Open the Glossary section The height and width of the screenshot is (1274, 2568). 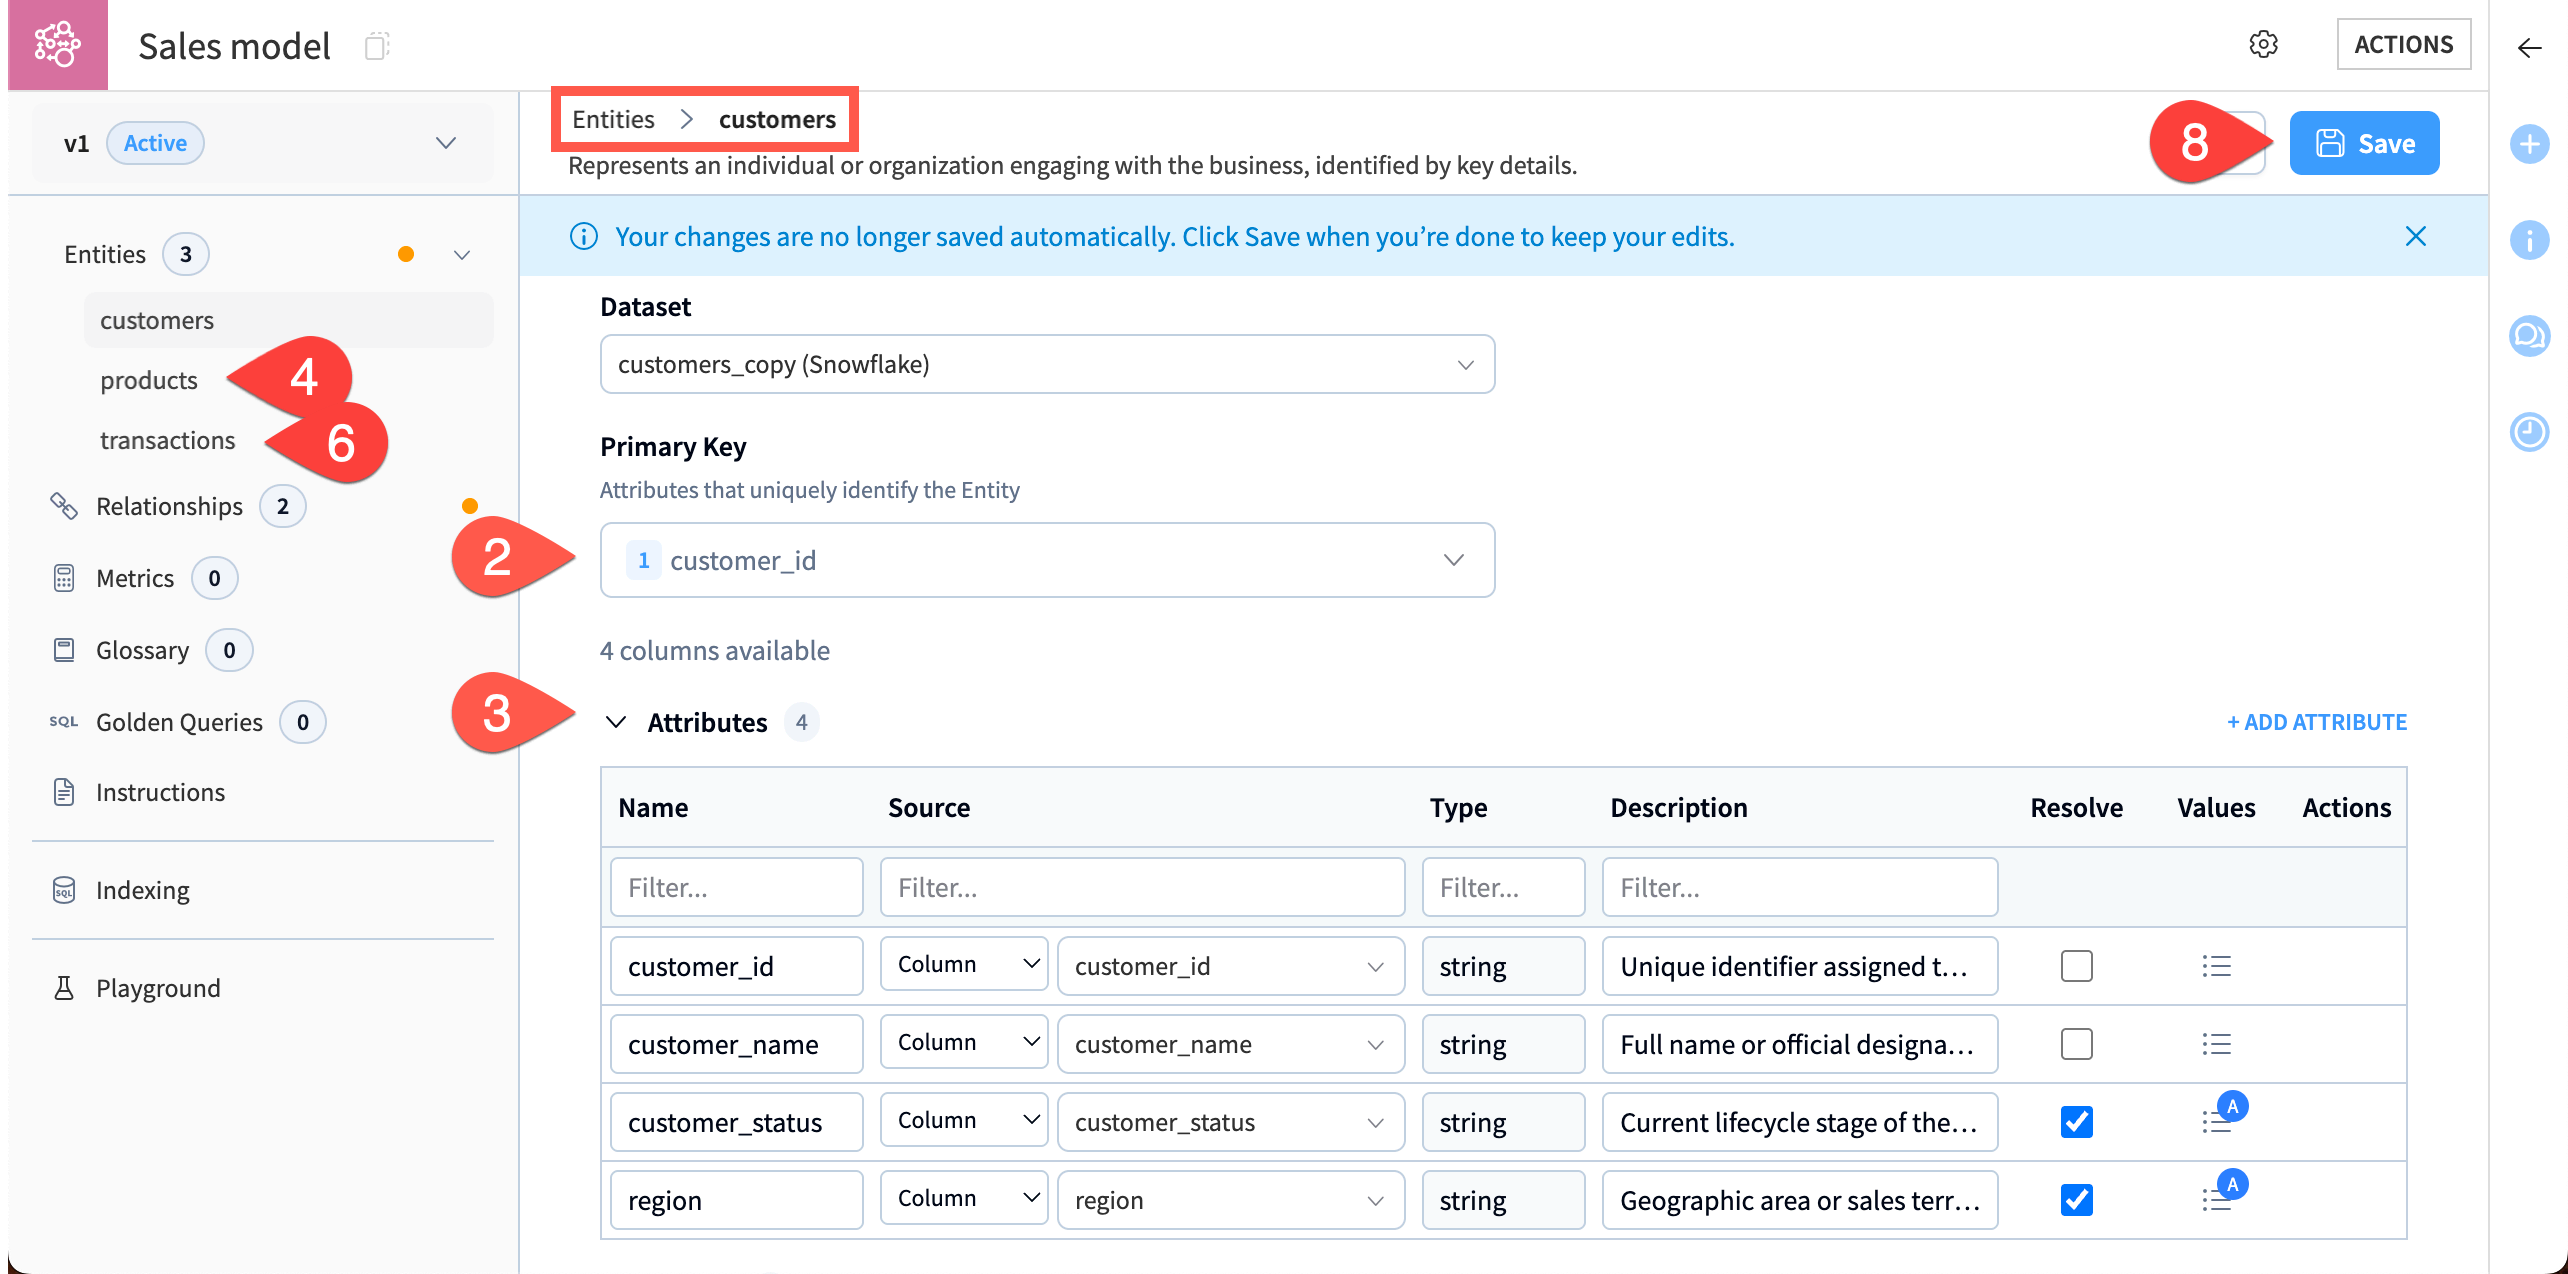(142, 650)
